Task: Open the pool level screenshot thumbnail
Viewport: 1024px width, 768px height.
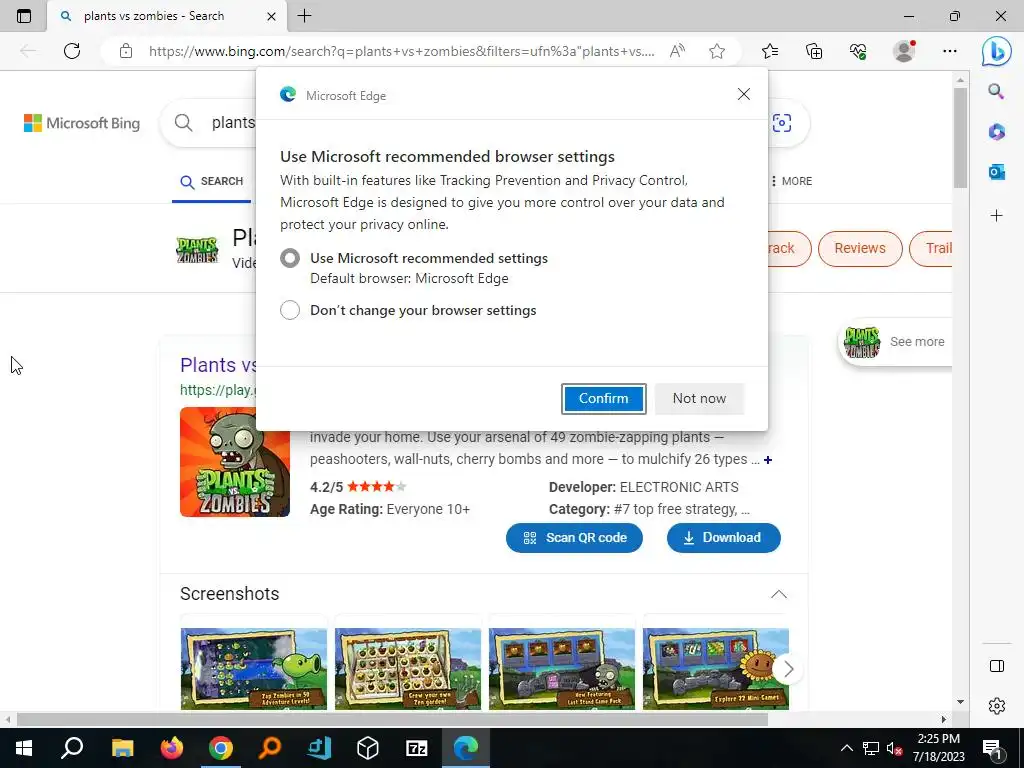Action: click(x=254, y=669)
